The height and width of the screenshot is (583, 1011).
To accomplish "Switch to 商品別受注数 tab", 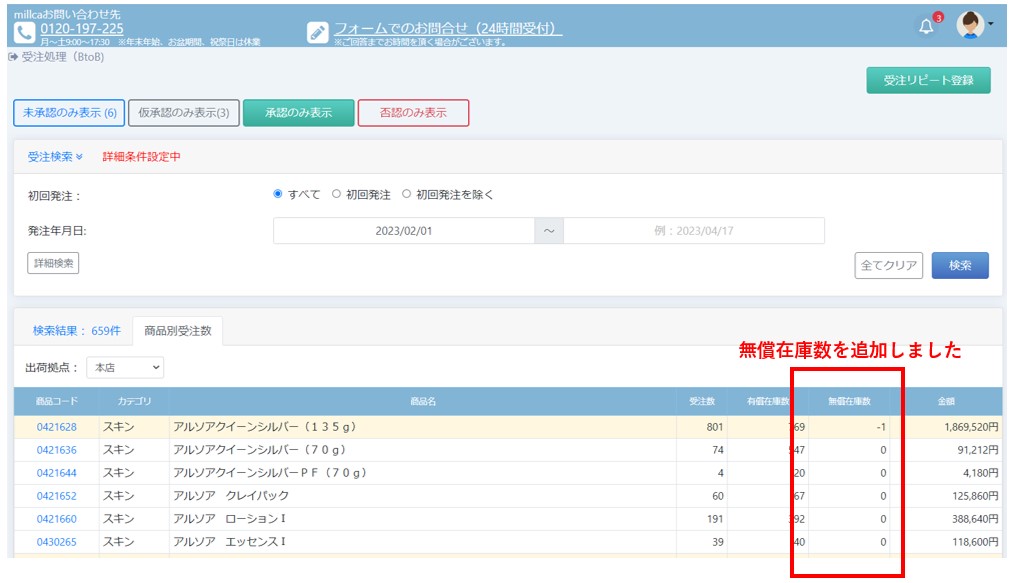I will click(178, 330).
